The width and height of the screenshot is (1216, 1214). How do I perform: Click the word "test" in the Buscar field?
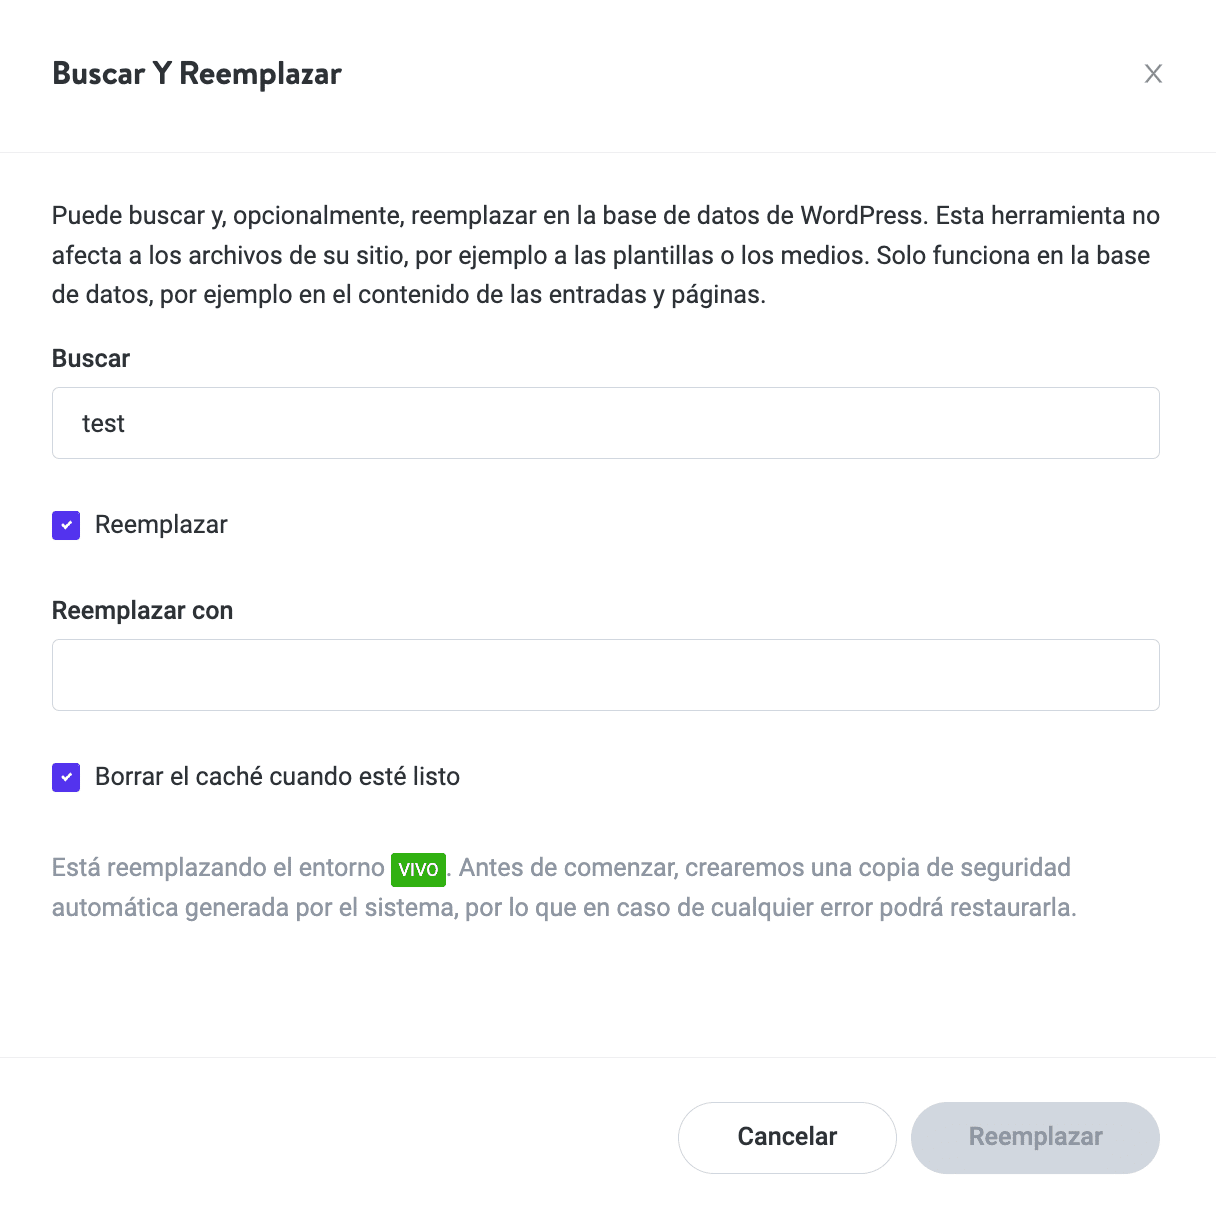click(103, 424)
